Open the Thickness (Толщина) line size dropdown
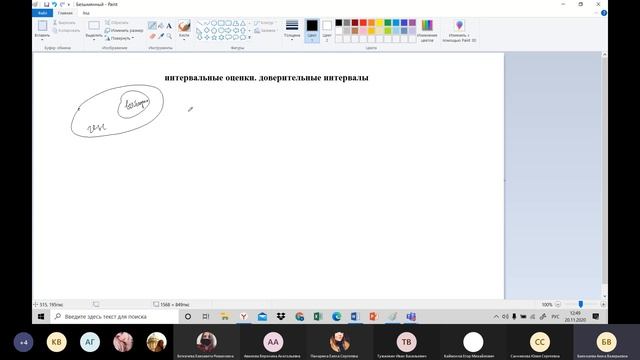Screen dimensions: 640x360 (292, 30)
